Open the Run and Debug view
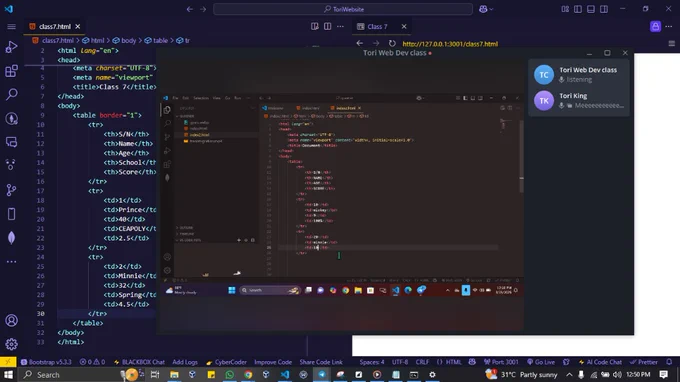 11,47
